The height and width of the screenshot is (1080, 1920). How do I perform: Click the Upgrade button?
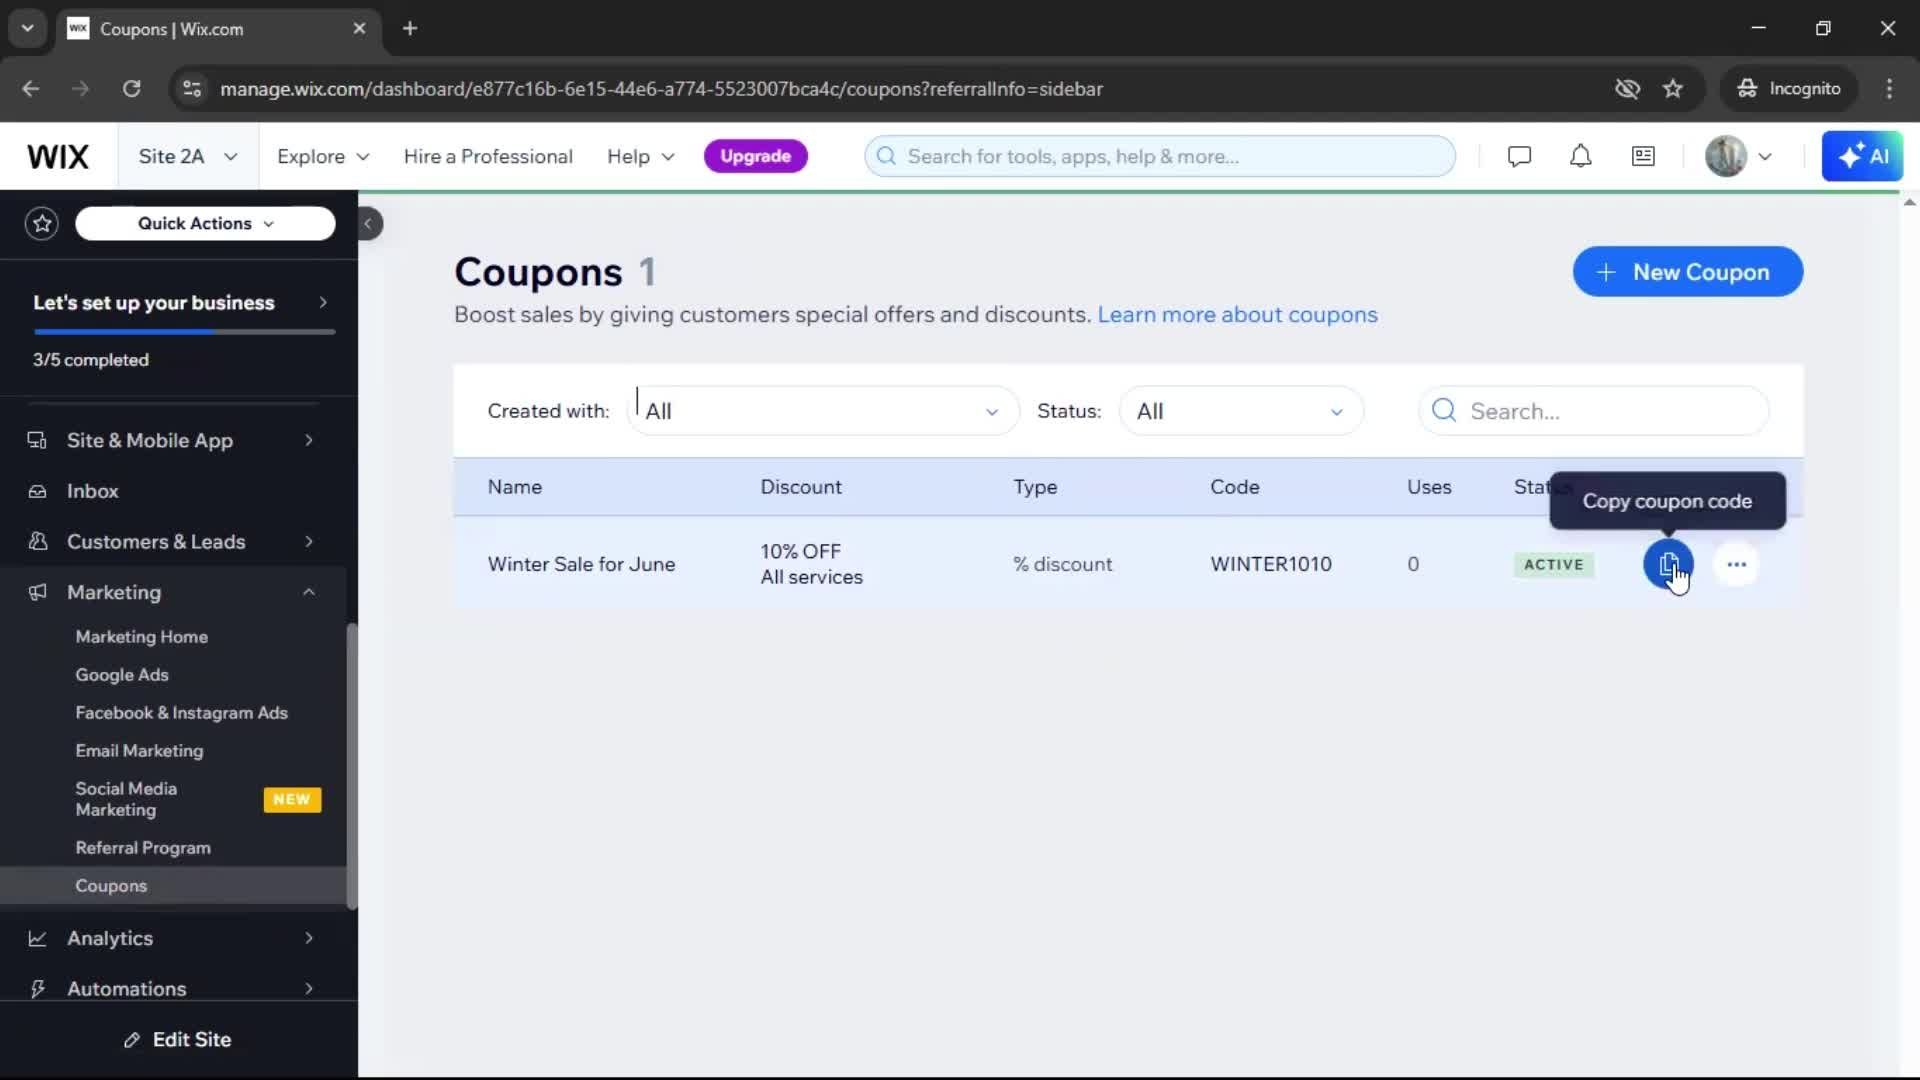click(755, 156)
